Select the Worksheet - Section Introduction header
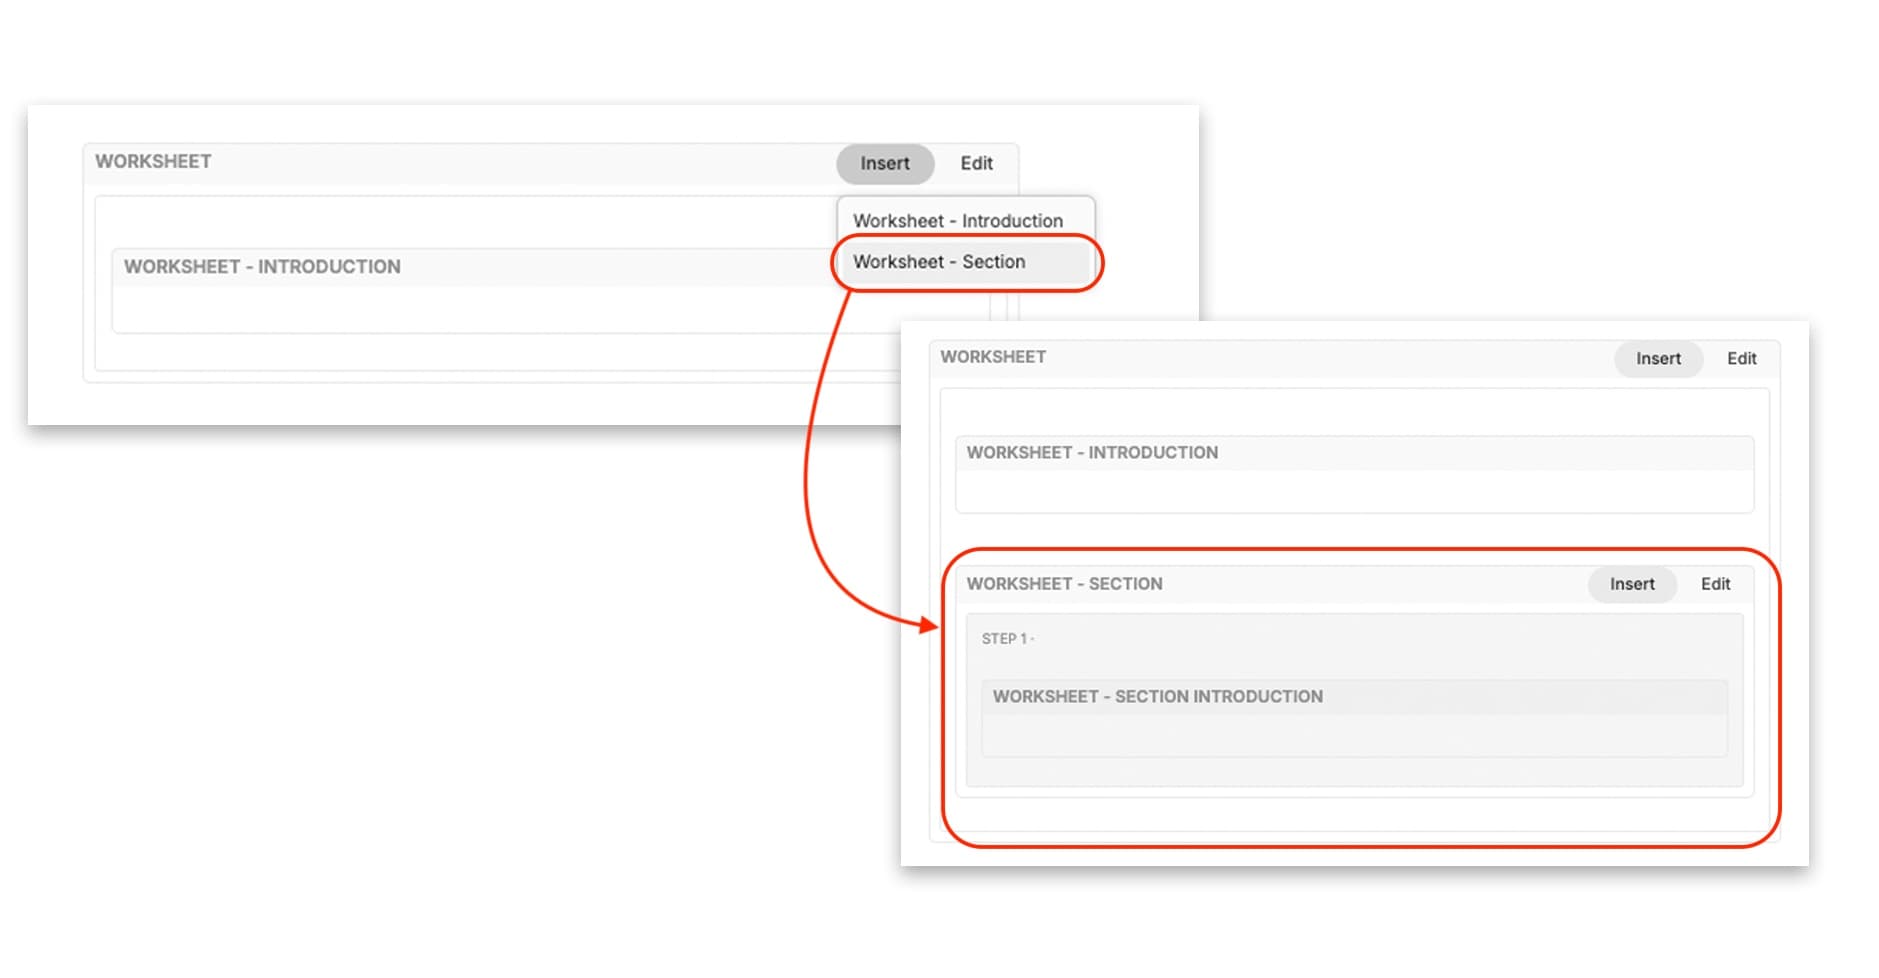This screenshot has width=1879, height=978. (1354, 697)
